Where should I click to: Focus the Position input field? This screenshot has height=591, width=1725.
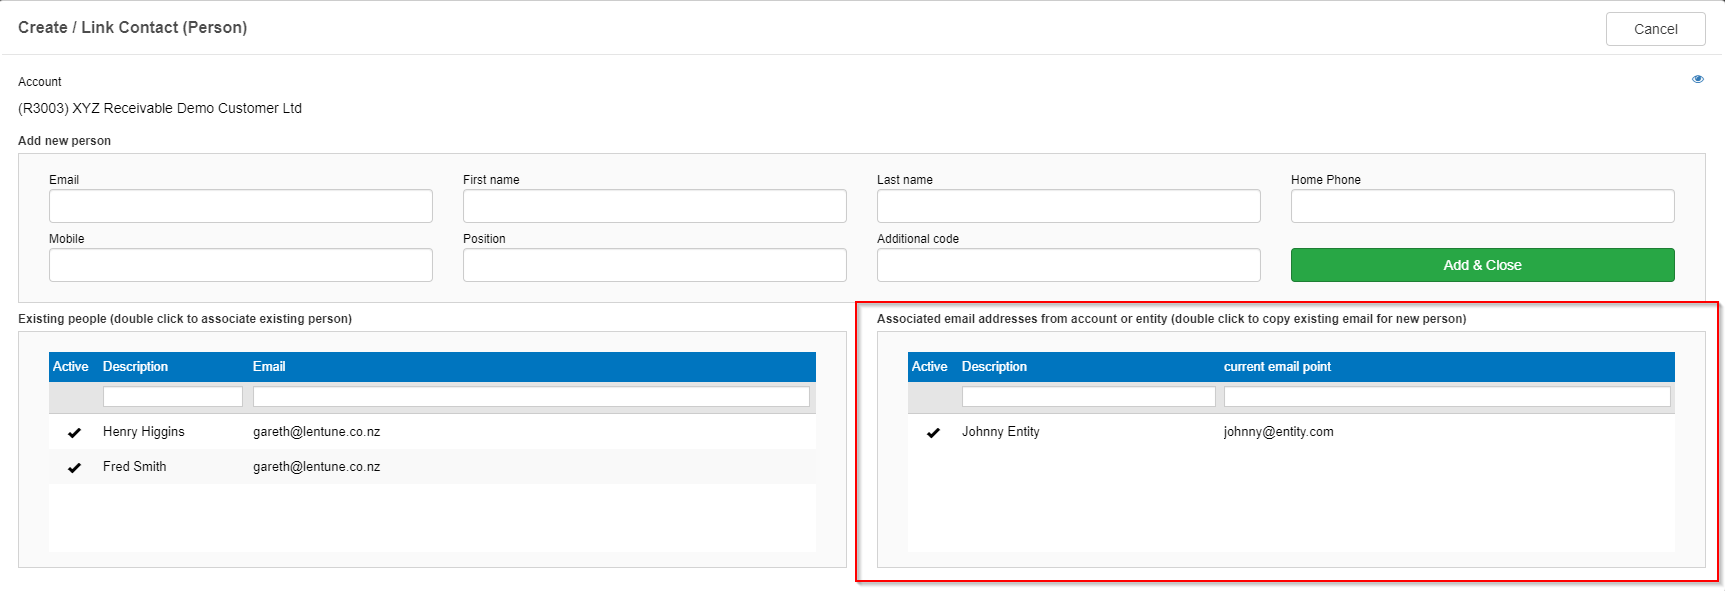[655, 265]
